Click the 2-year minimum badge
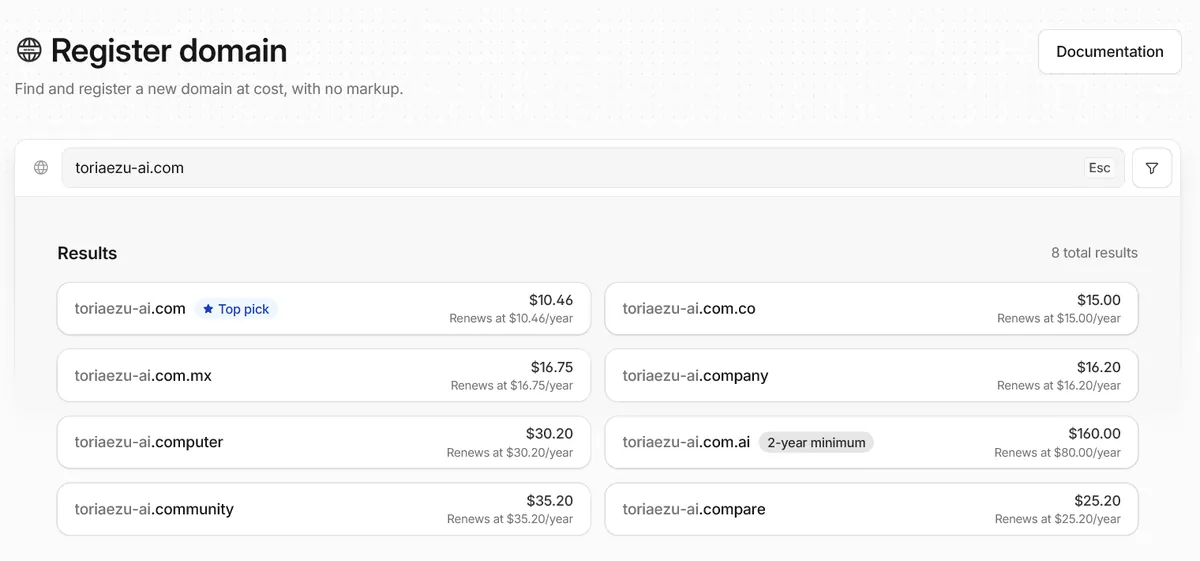Screen dimensions: 1200x561 tap(816, 442)
